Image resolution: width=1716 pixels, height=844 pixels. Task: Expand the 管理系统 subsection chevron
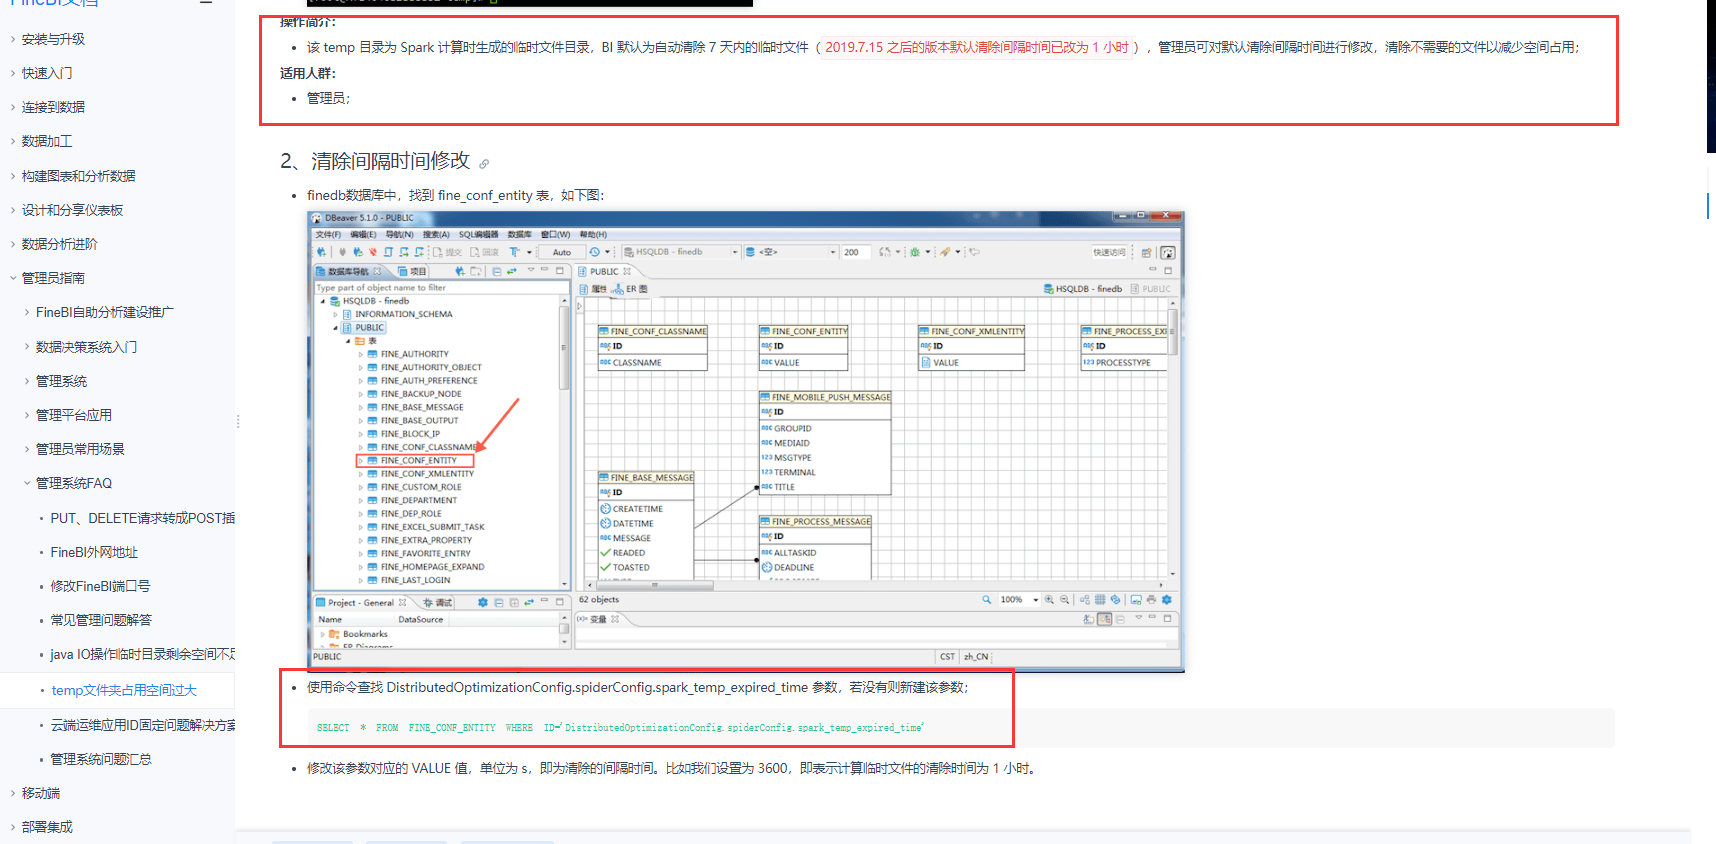click(x=27, y=381)
